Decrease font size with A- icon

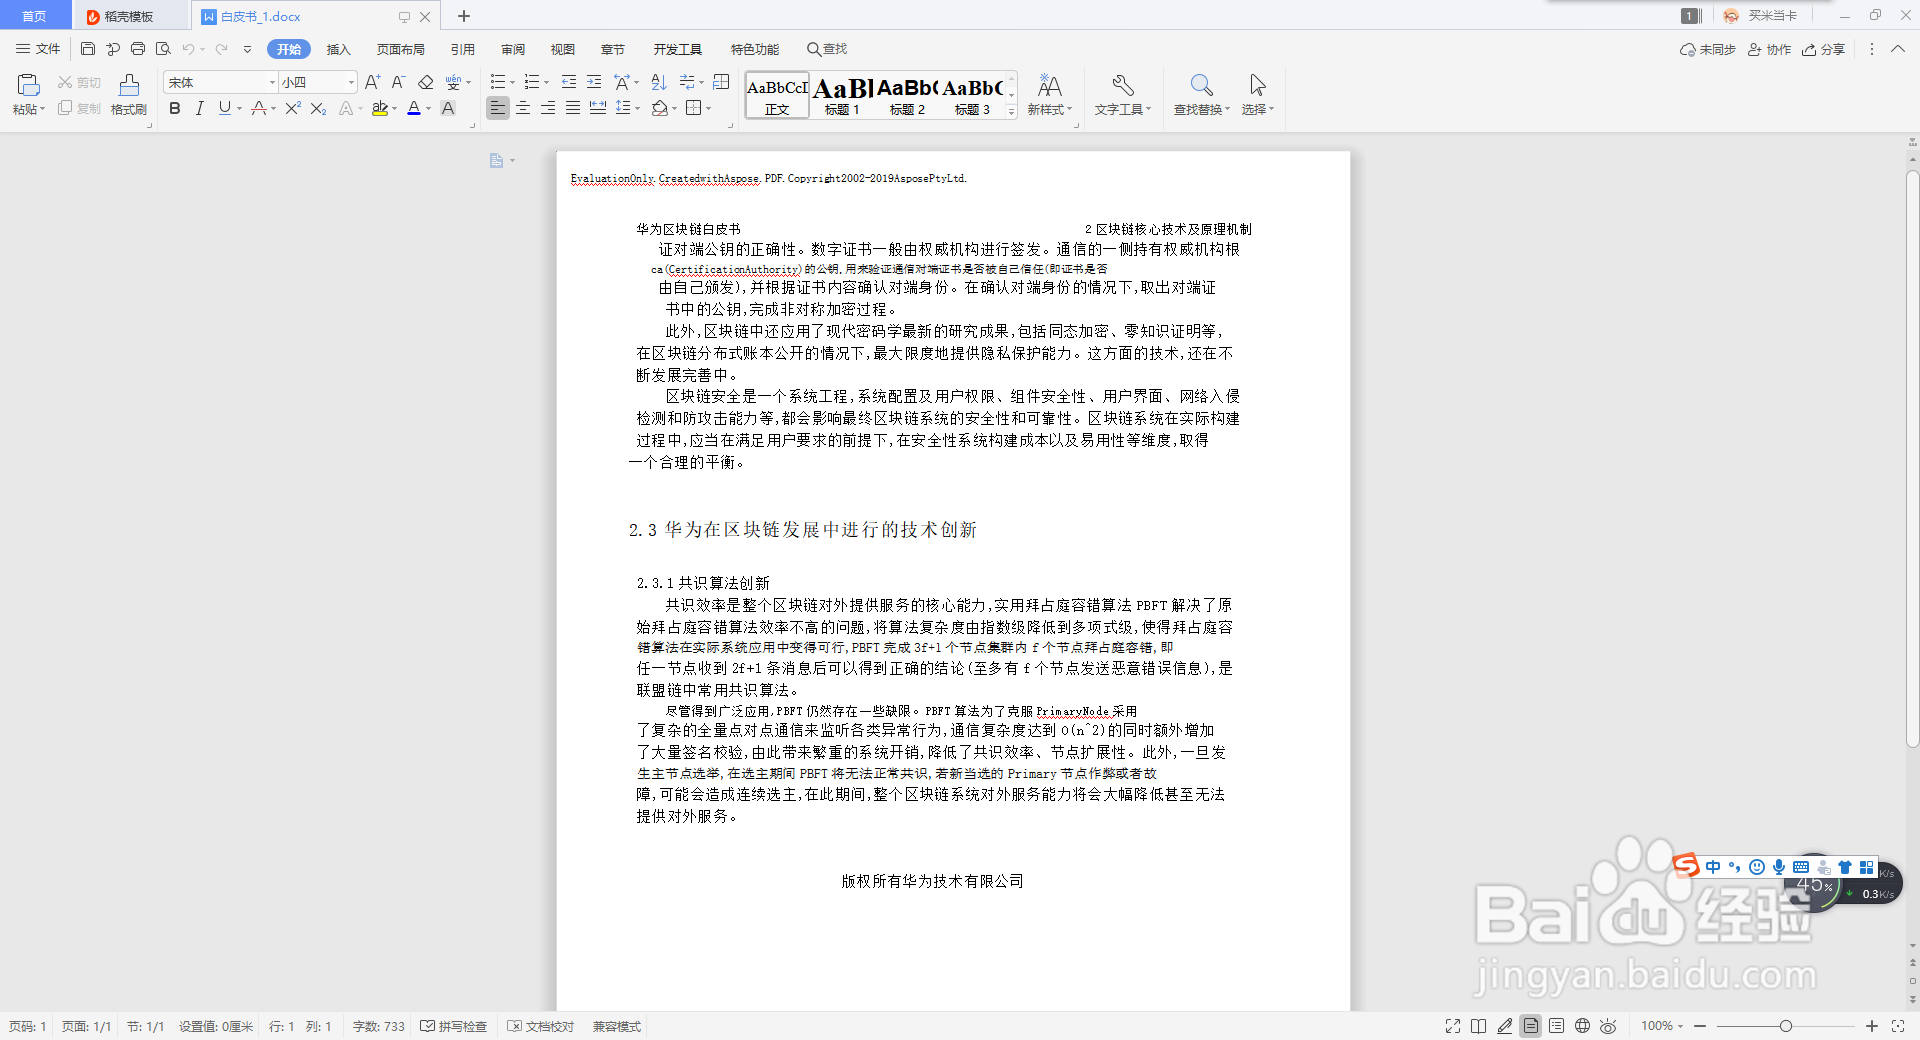click(398, 82)
